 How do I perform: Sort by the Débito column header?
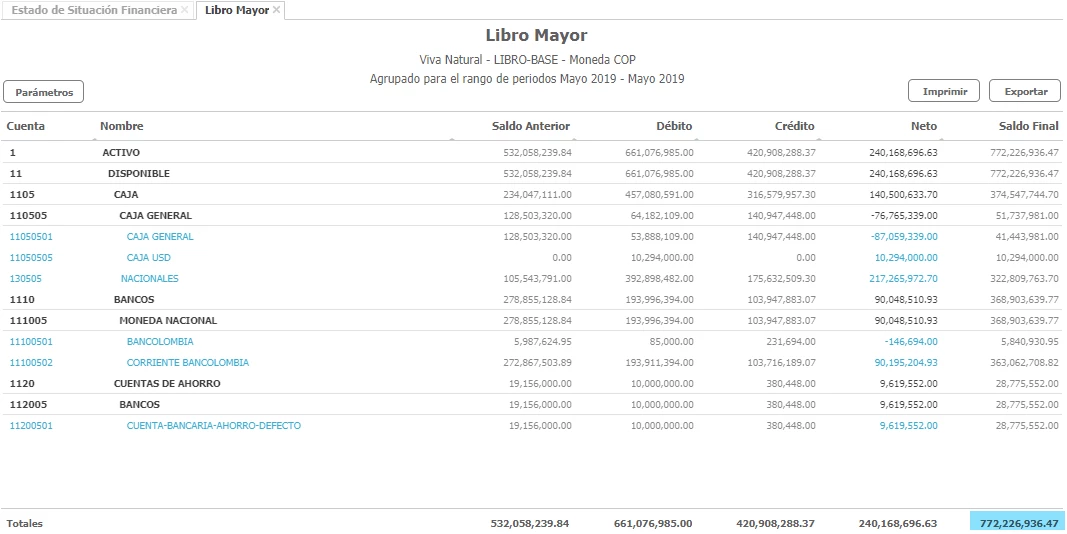[x=673, y=126]
